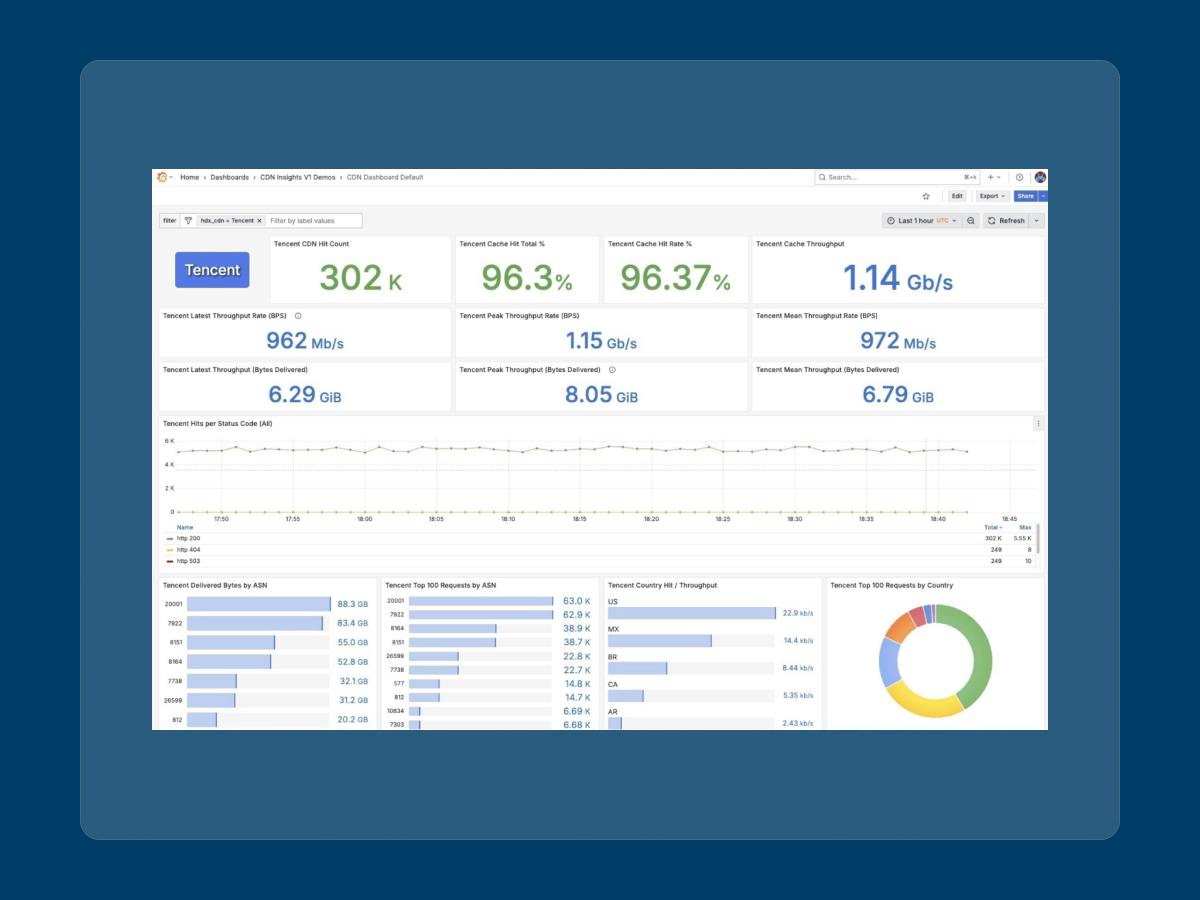
Task: Refresh the dashboard
Action: (x=1006, y=220)
